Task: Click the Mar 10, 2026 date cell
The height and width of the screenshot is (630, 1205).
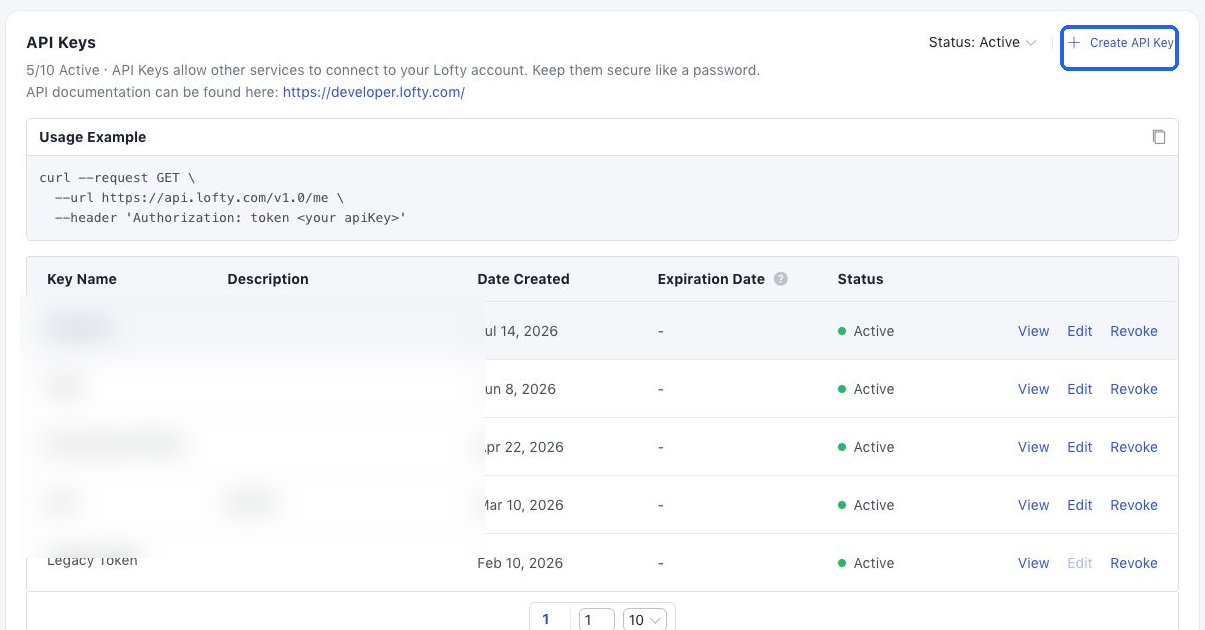Action: pyautogui.click(x=524, y=505)
